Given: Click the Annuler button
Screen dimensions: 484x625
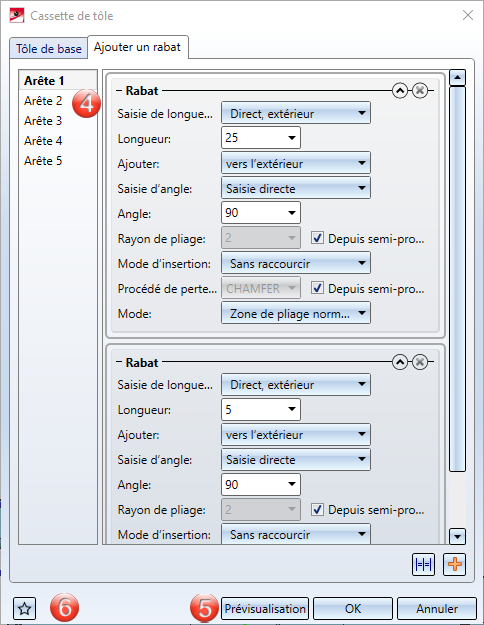Looking at the screenshot, I should [x=437, y=608].
